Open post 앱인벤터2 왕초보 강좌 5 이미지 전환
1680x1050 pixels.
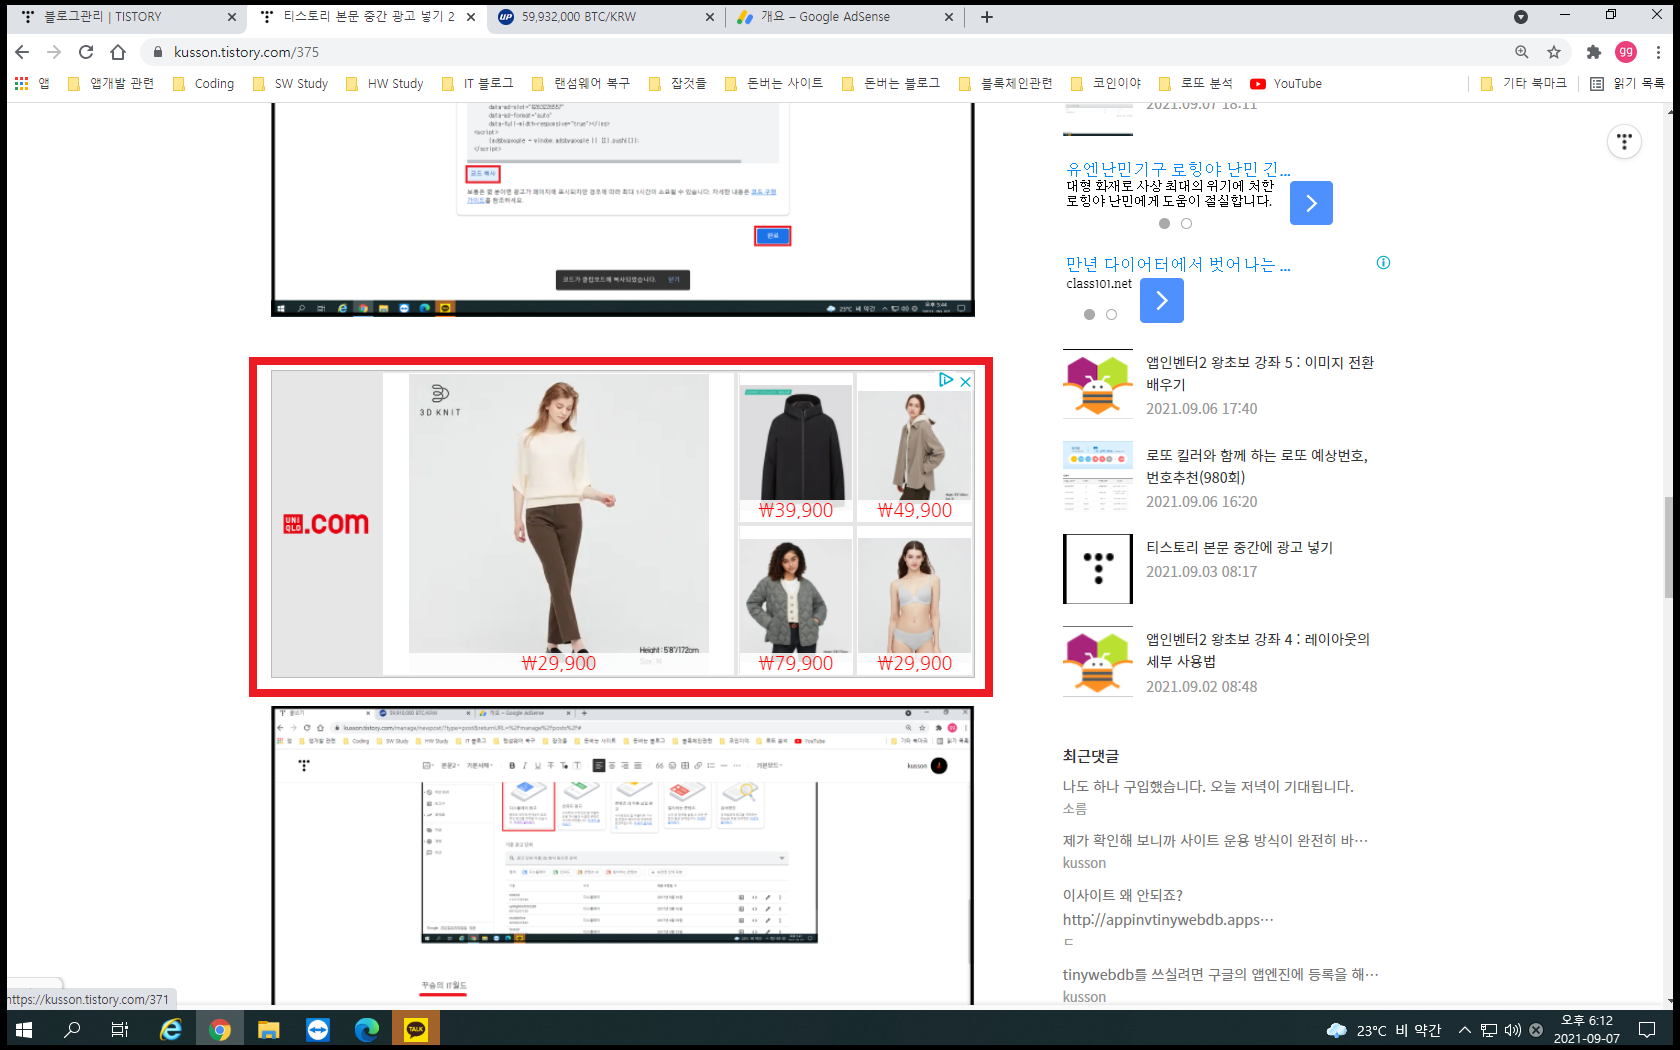(x=1260, y=373)
